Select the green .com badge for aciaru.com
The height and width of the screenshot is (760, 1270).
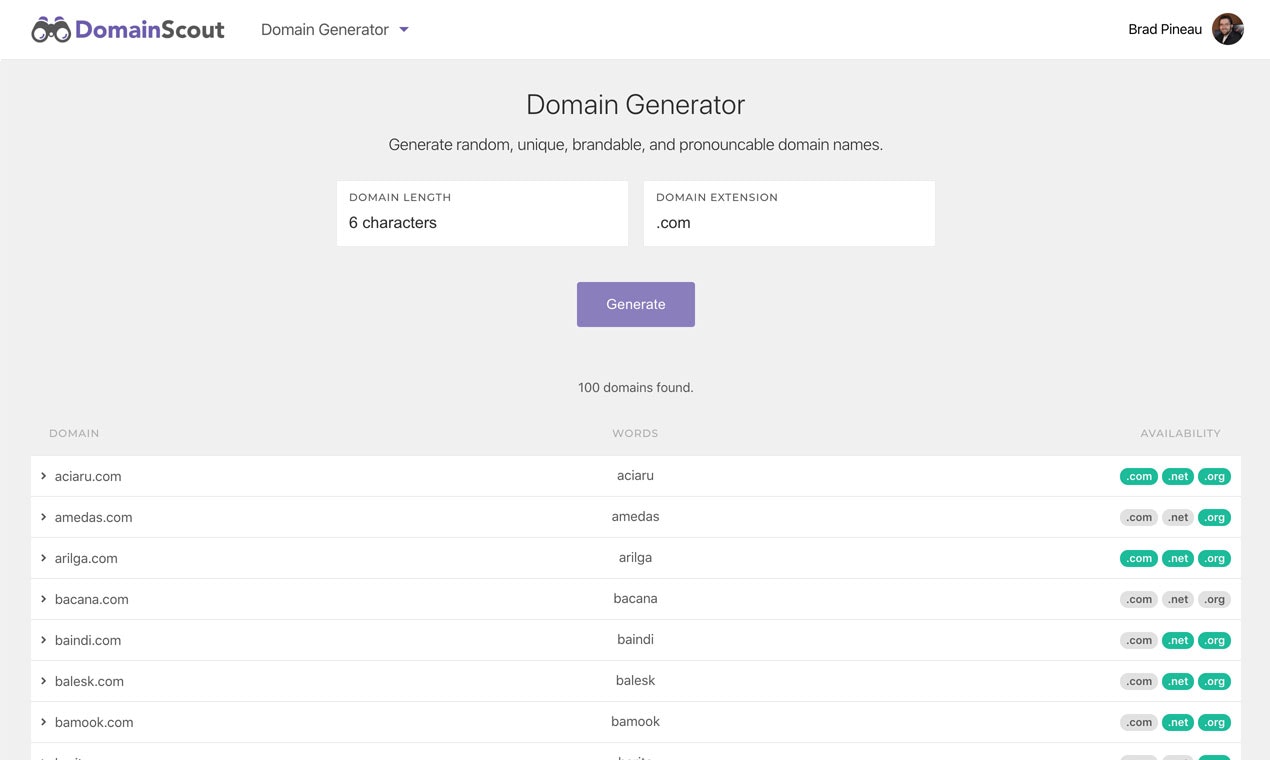point(1138,476)
